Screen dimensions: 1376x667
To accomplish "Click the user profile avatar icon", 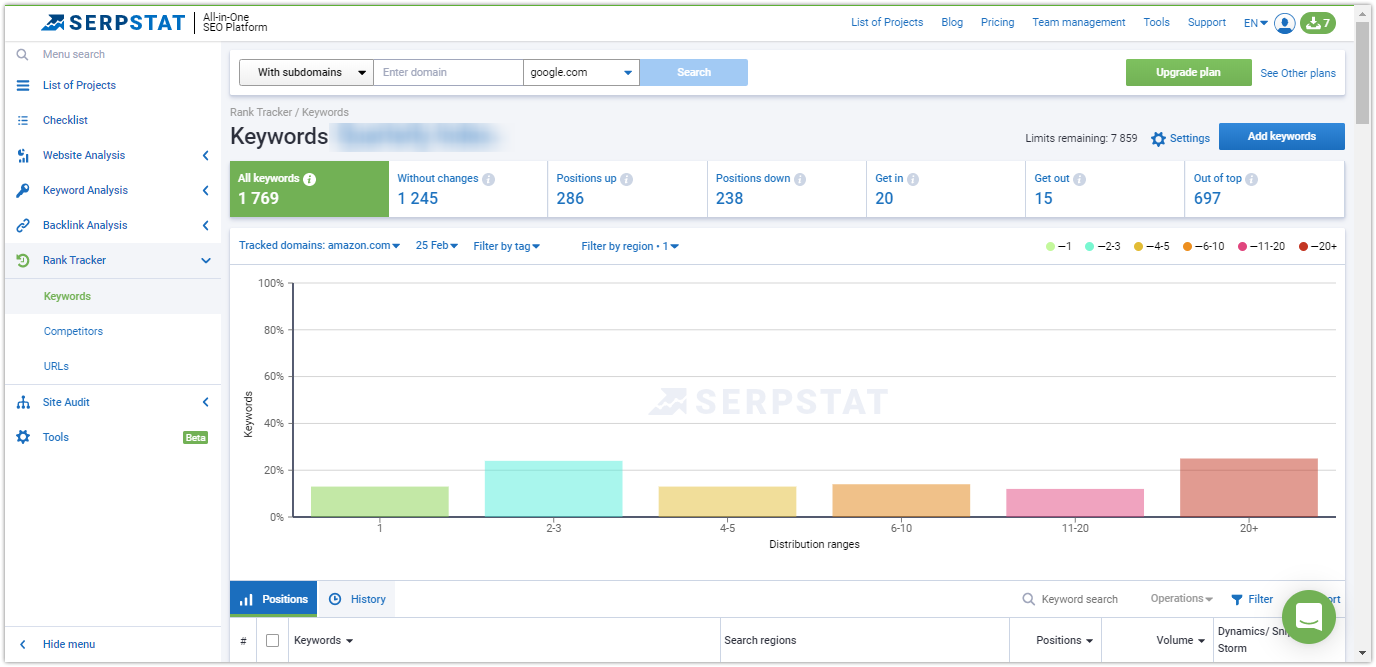I will tap(1285, 23).
